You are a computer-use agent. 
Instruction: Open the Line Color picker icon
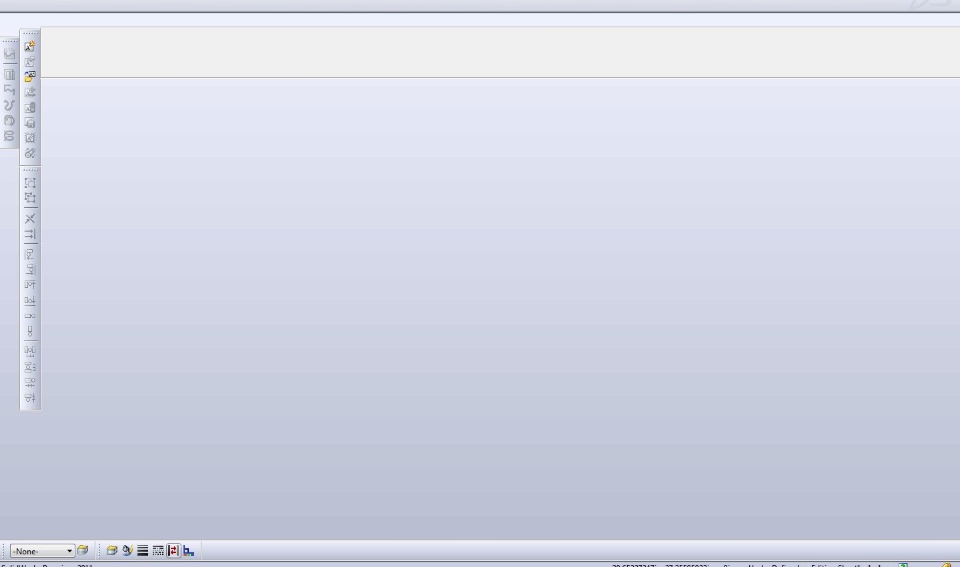point(127,550)
